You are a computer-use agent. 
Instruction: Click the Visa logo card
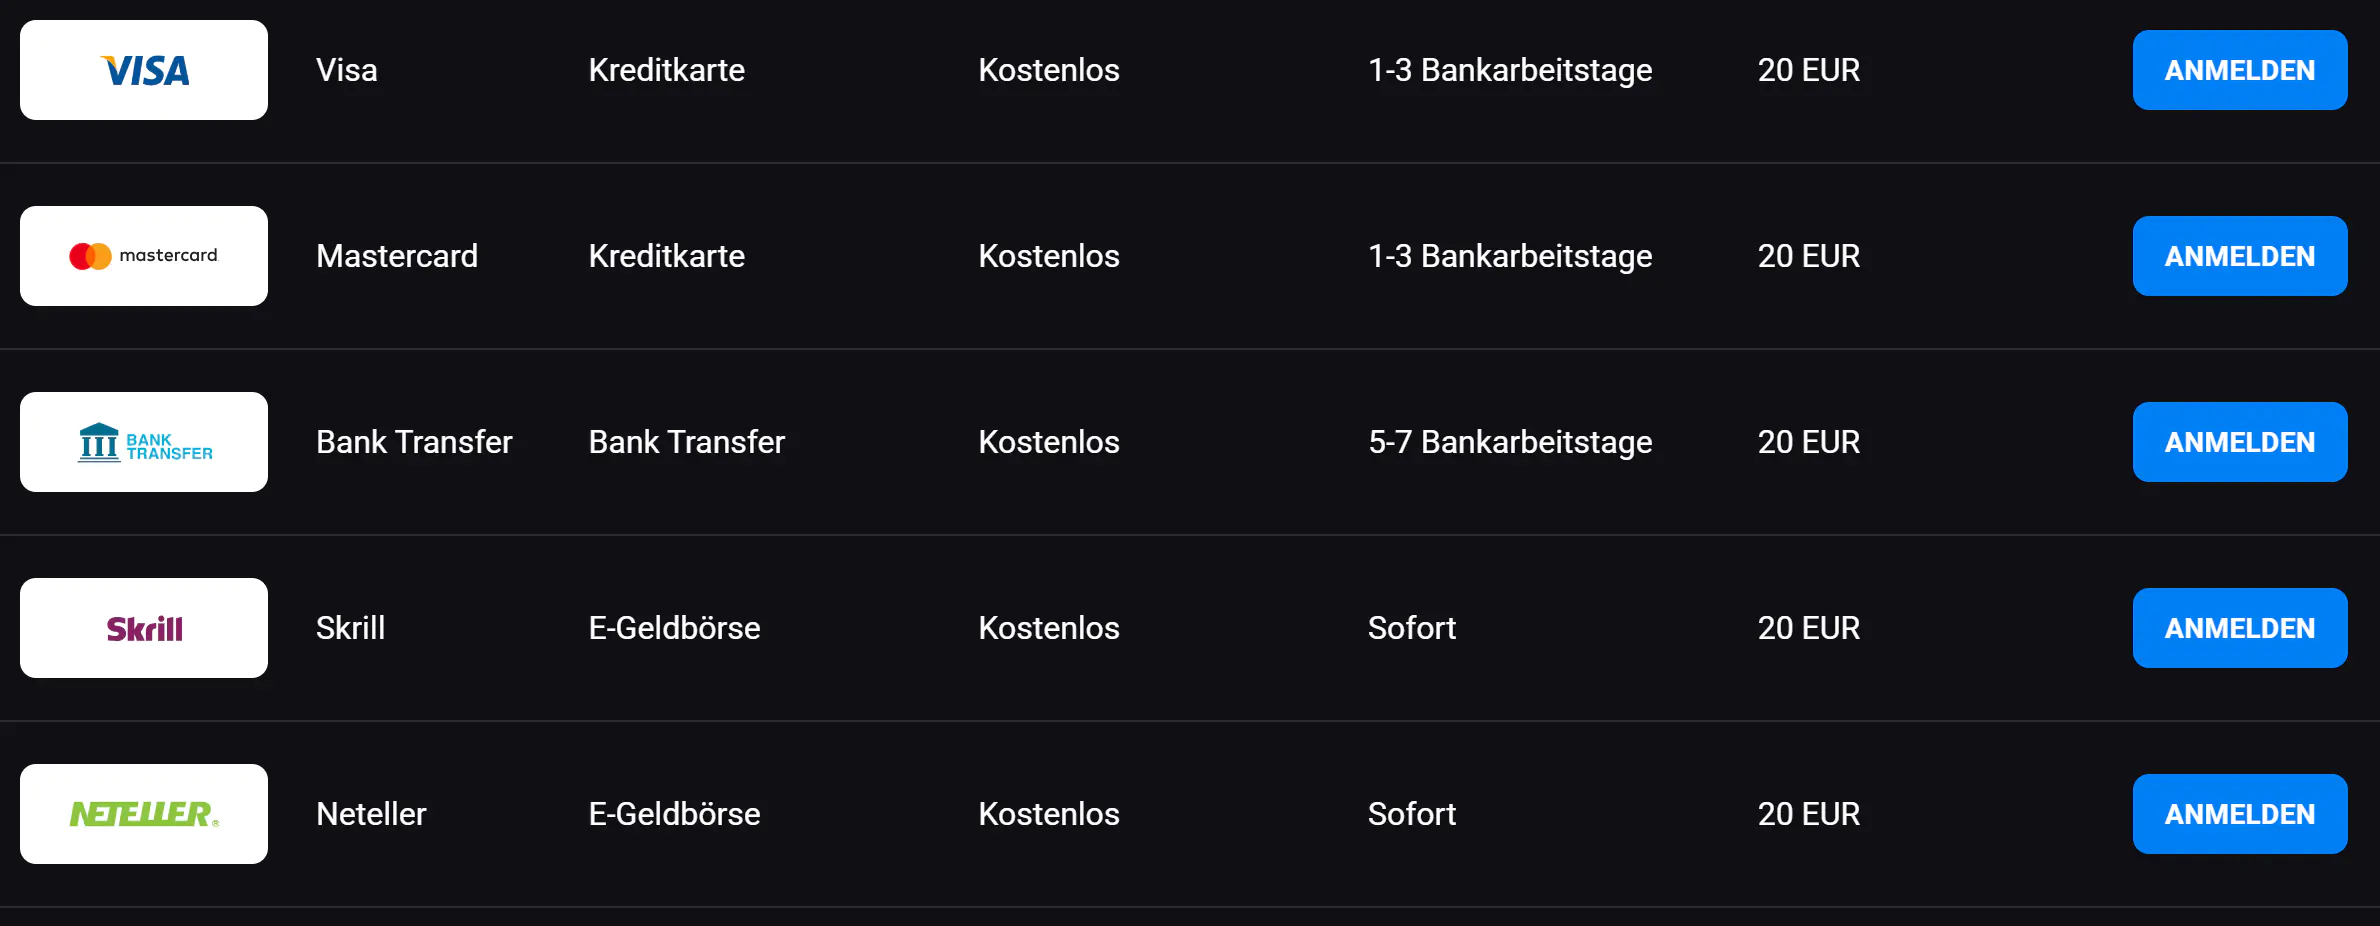[144, 70]
